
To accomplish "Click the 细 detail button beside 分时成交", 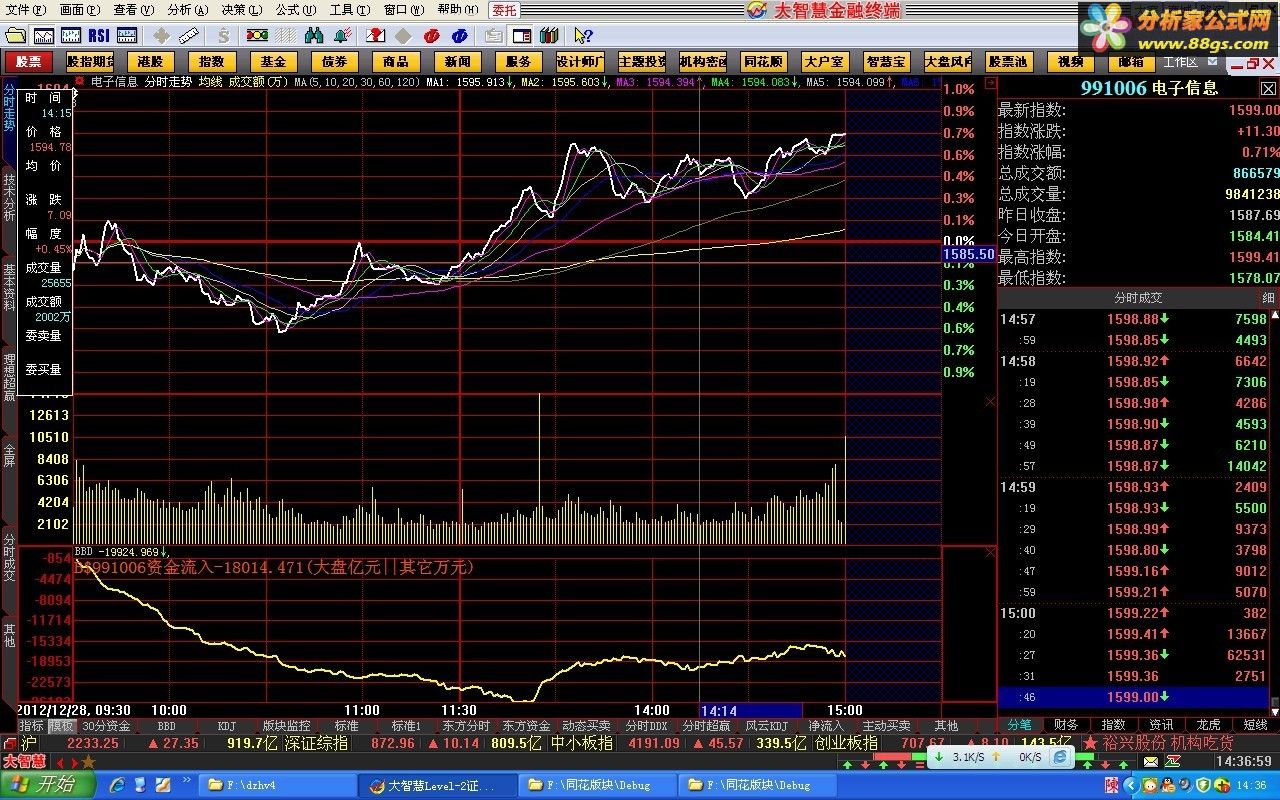I will pyautogui.click(x=1268, y=298).
